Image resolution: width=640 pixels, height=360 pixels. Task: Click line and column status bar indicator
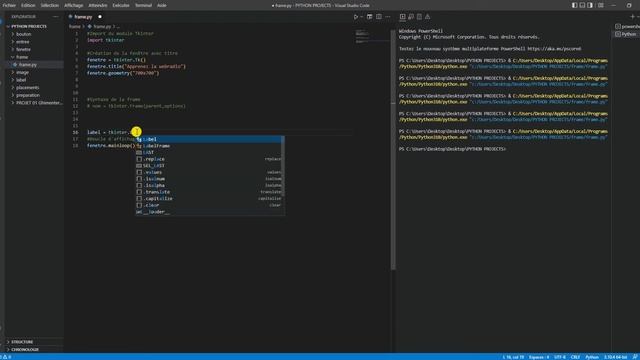coord(513,357)
